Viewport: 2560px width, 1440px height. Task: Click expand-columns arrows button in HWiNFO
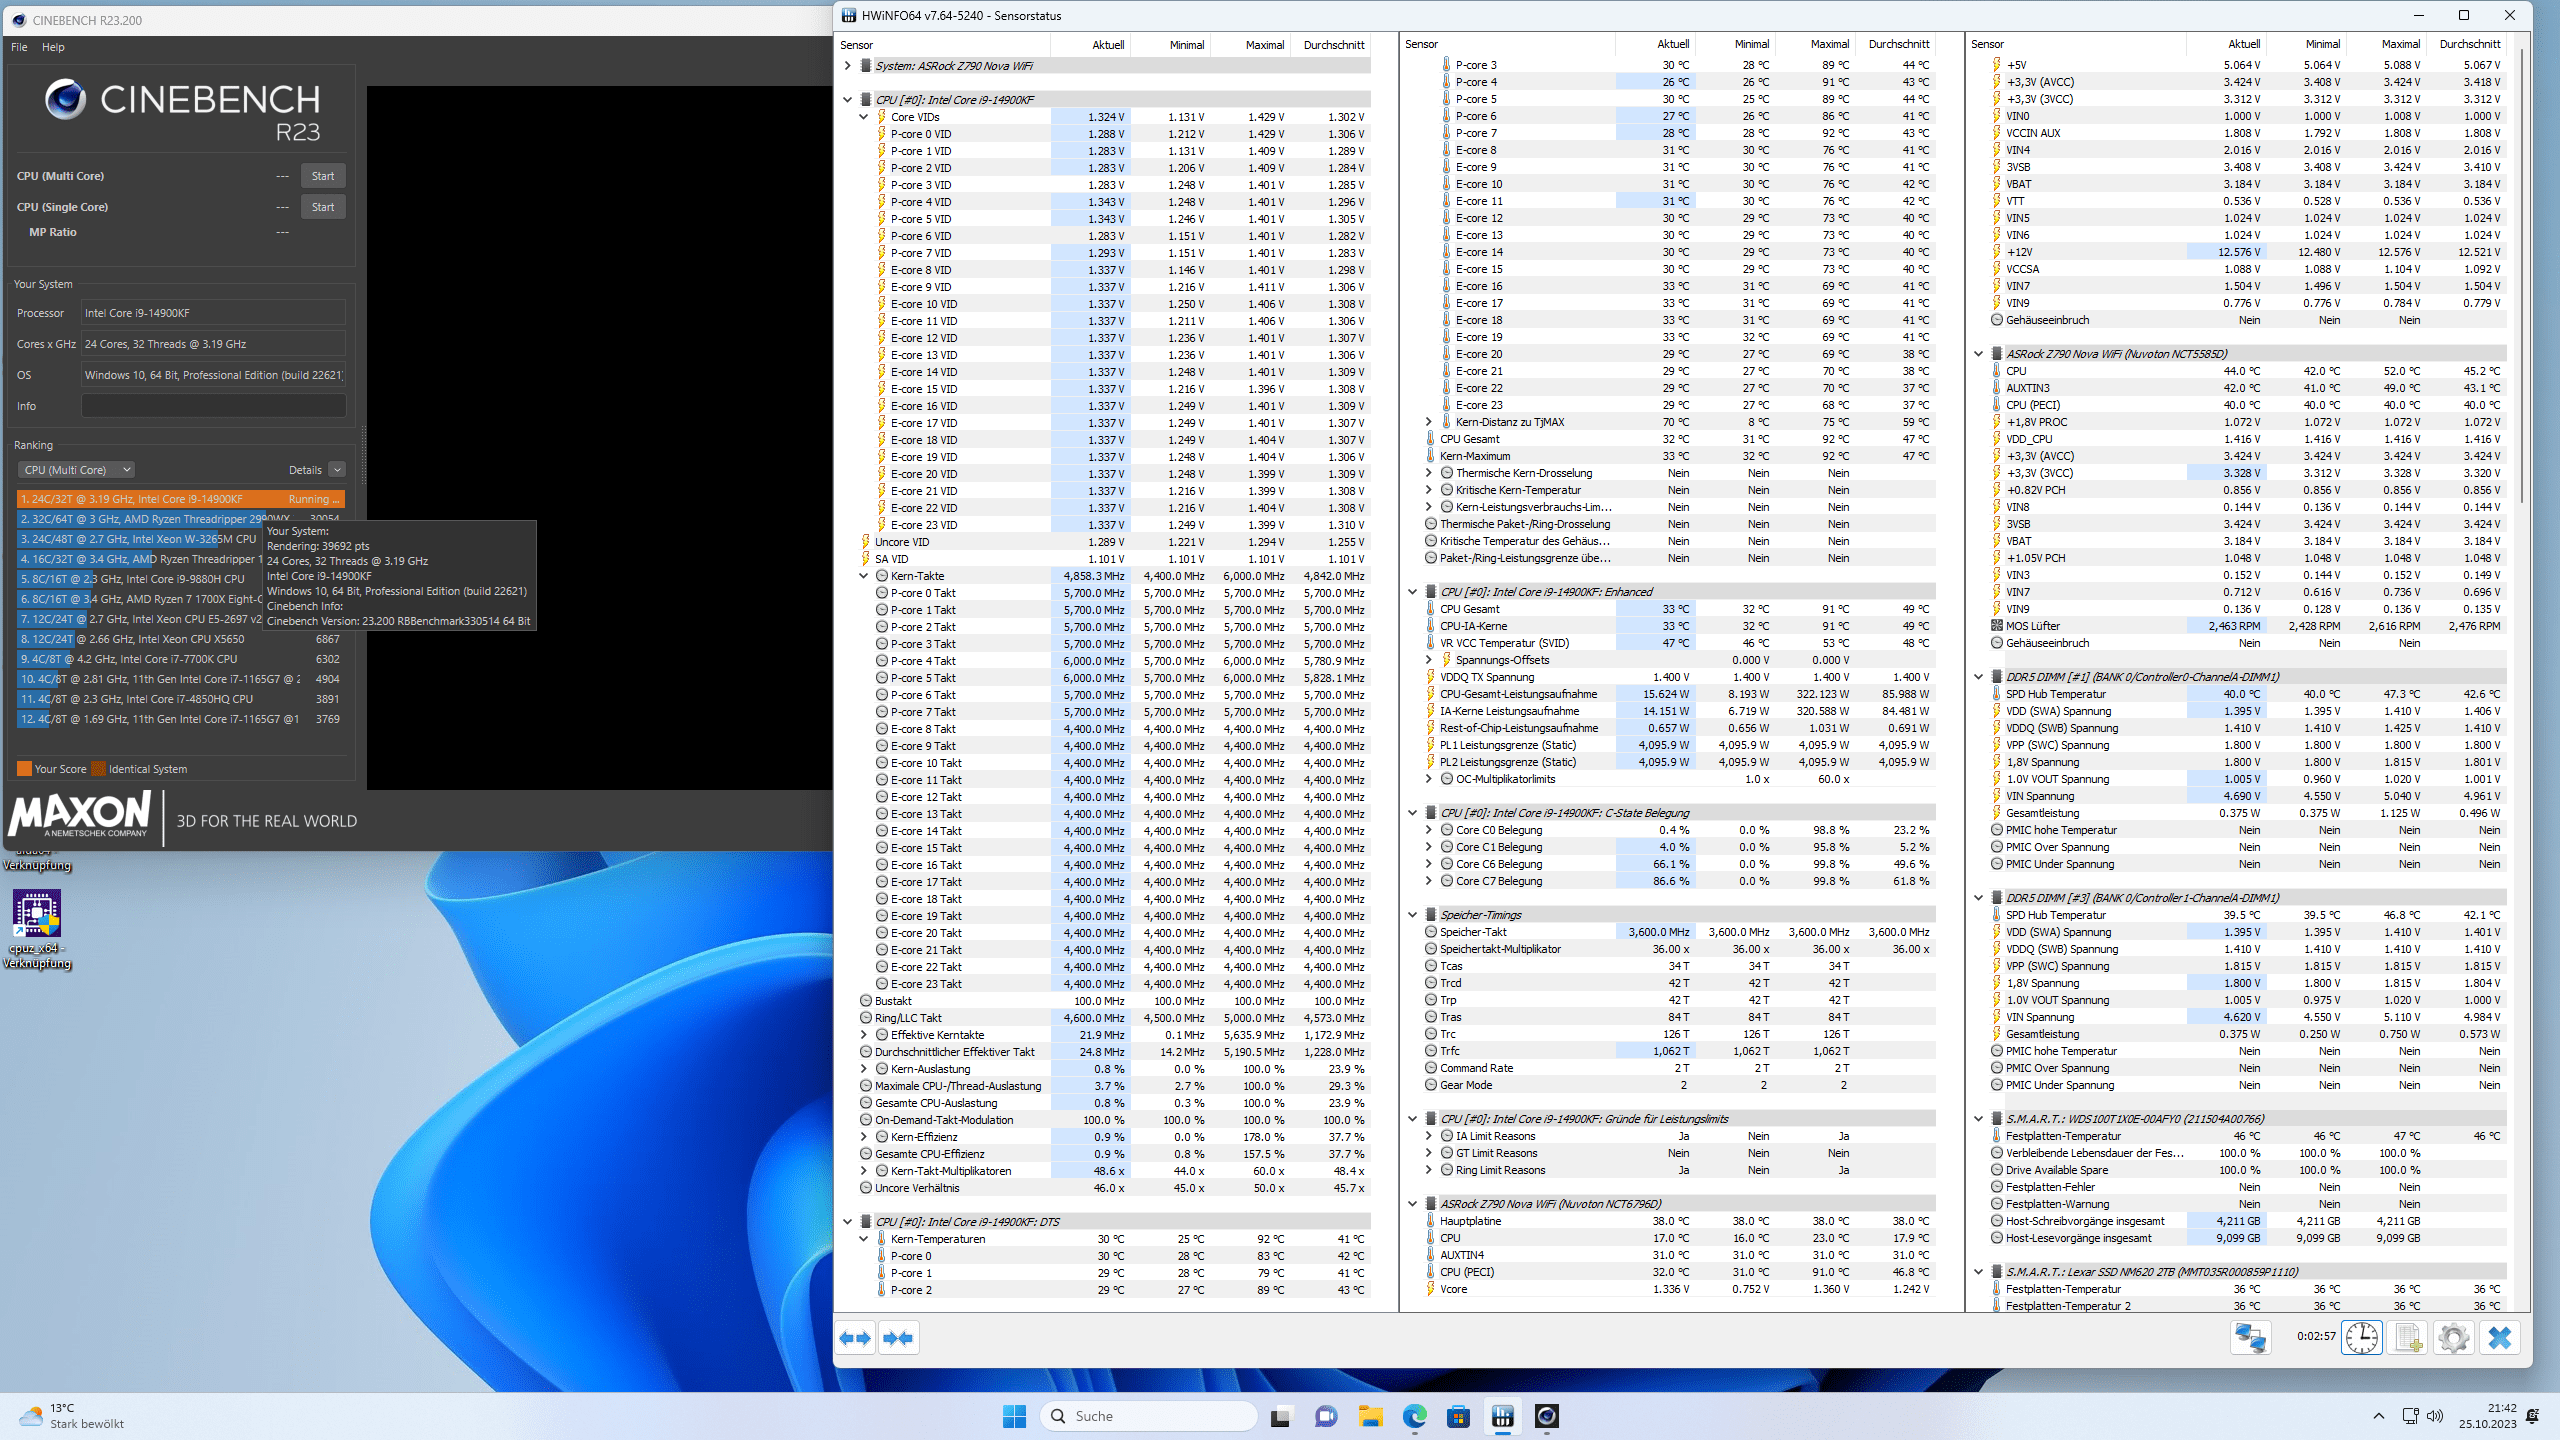(x=855, y=1338)
